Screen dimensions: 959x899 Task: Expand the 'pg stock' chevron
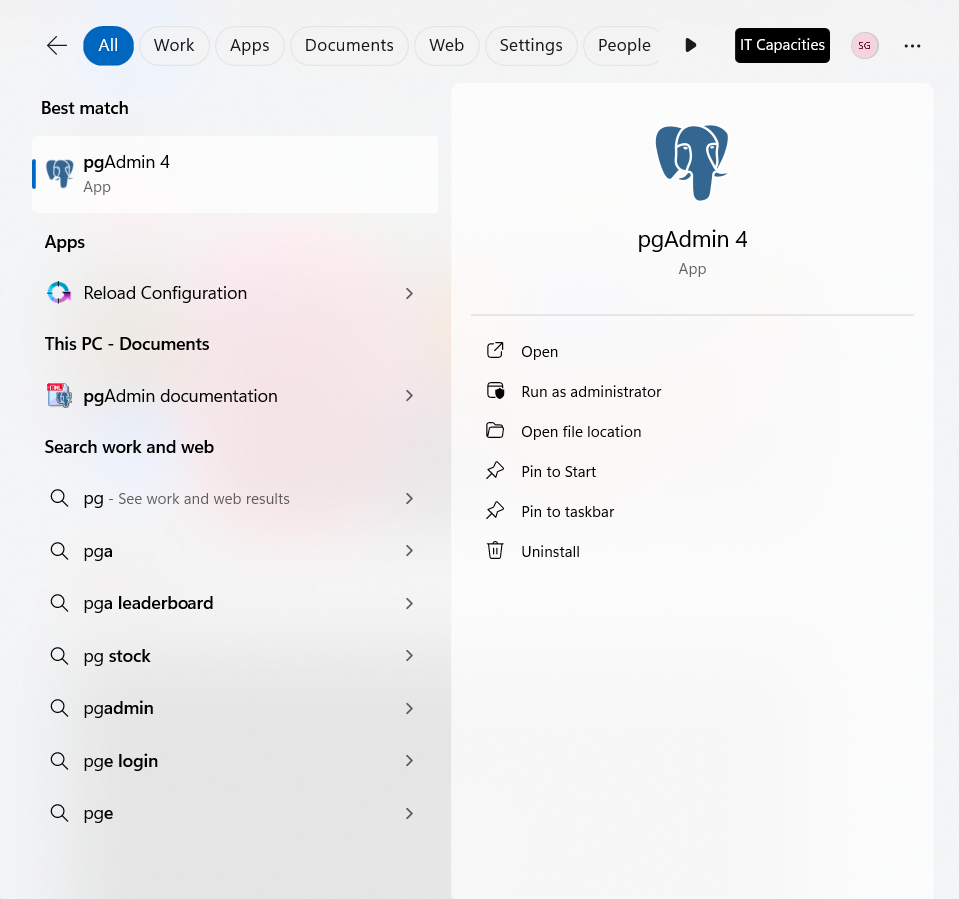pos(409,656)
